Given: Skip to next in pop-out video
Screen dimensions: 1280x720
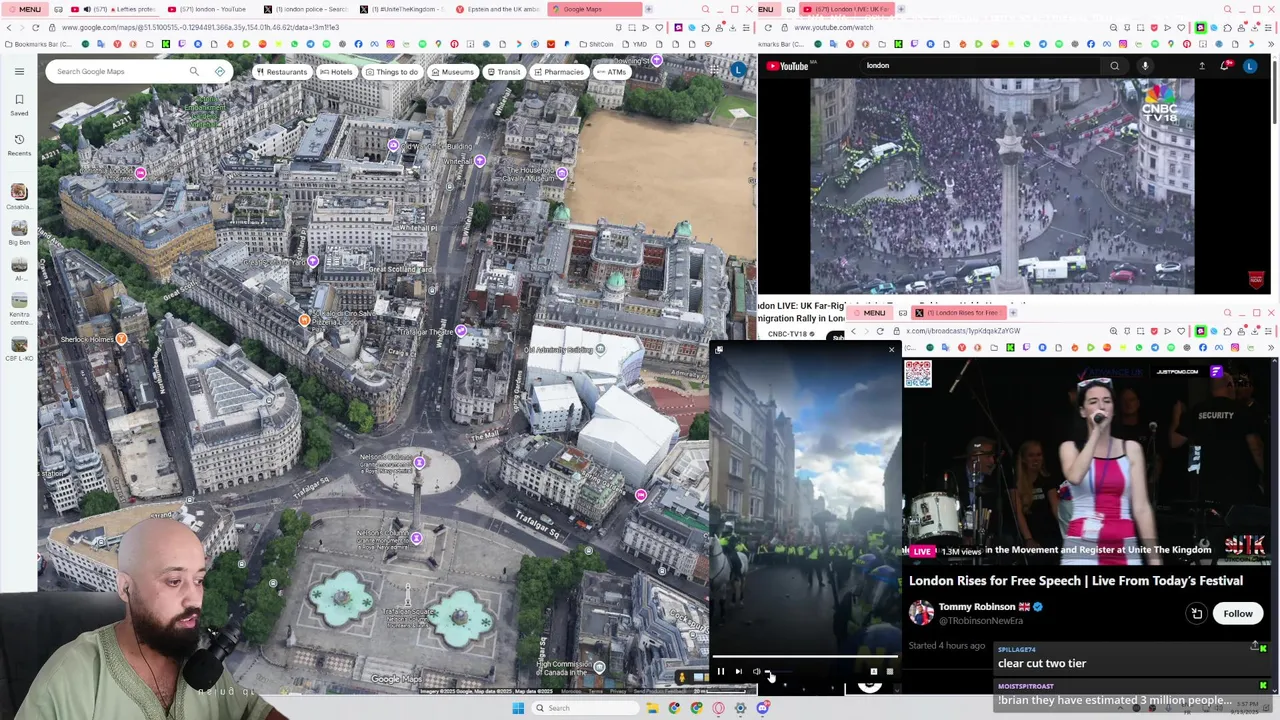Looking at the screenshot, I should 739,672.
